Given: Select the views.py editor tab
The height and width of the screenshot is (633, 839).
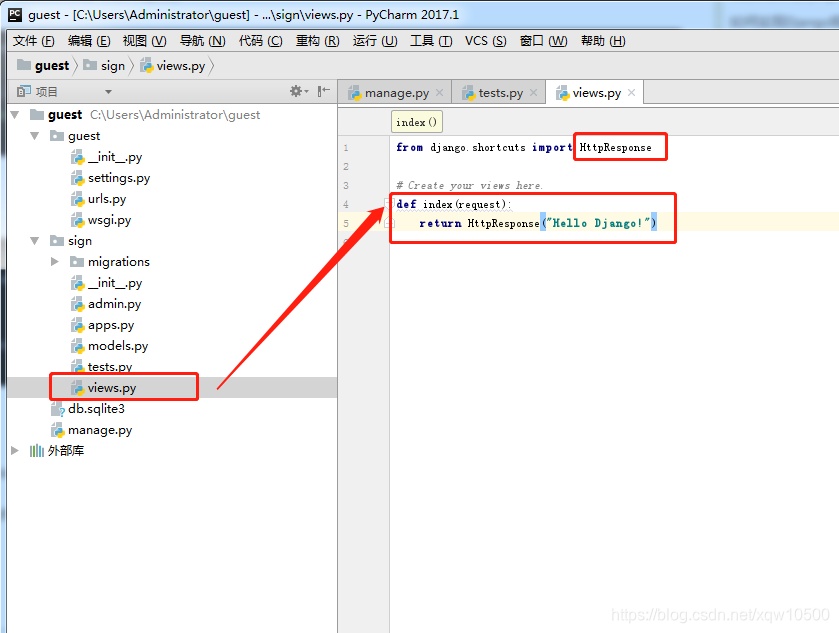Looking at the screenshot, I should (x=594, y=93).
